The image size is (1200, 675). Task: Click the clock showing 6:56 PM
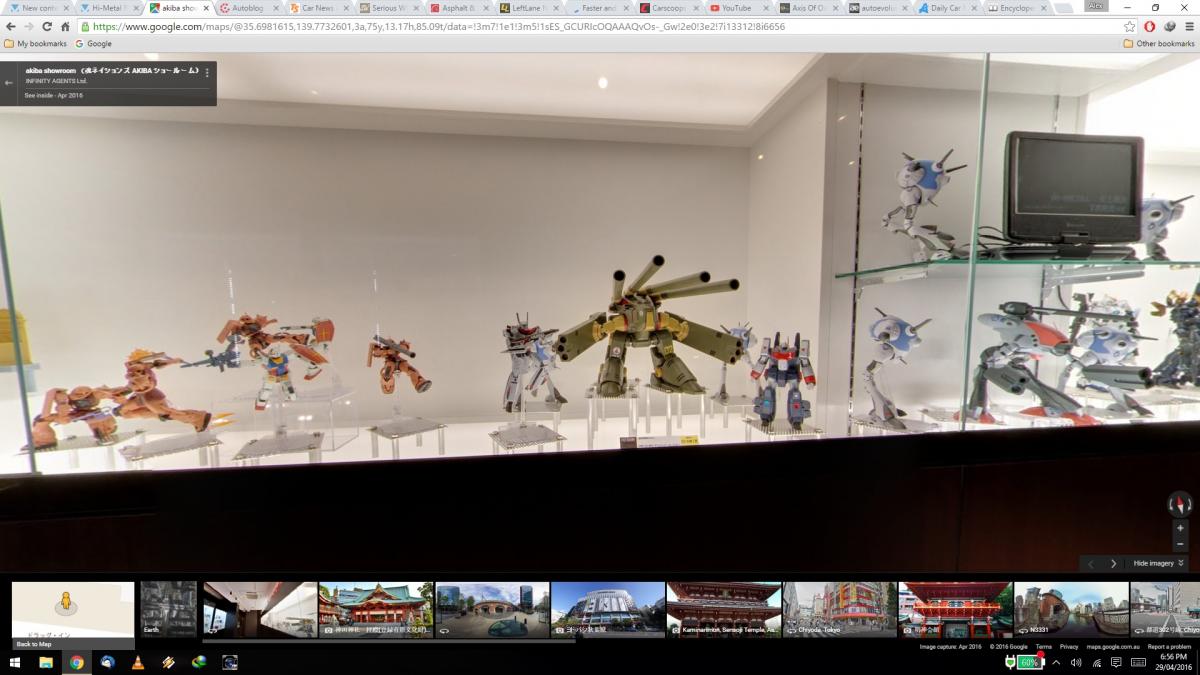(x=1174, y=657)
